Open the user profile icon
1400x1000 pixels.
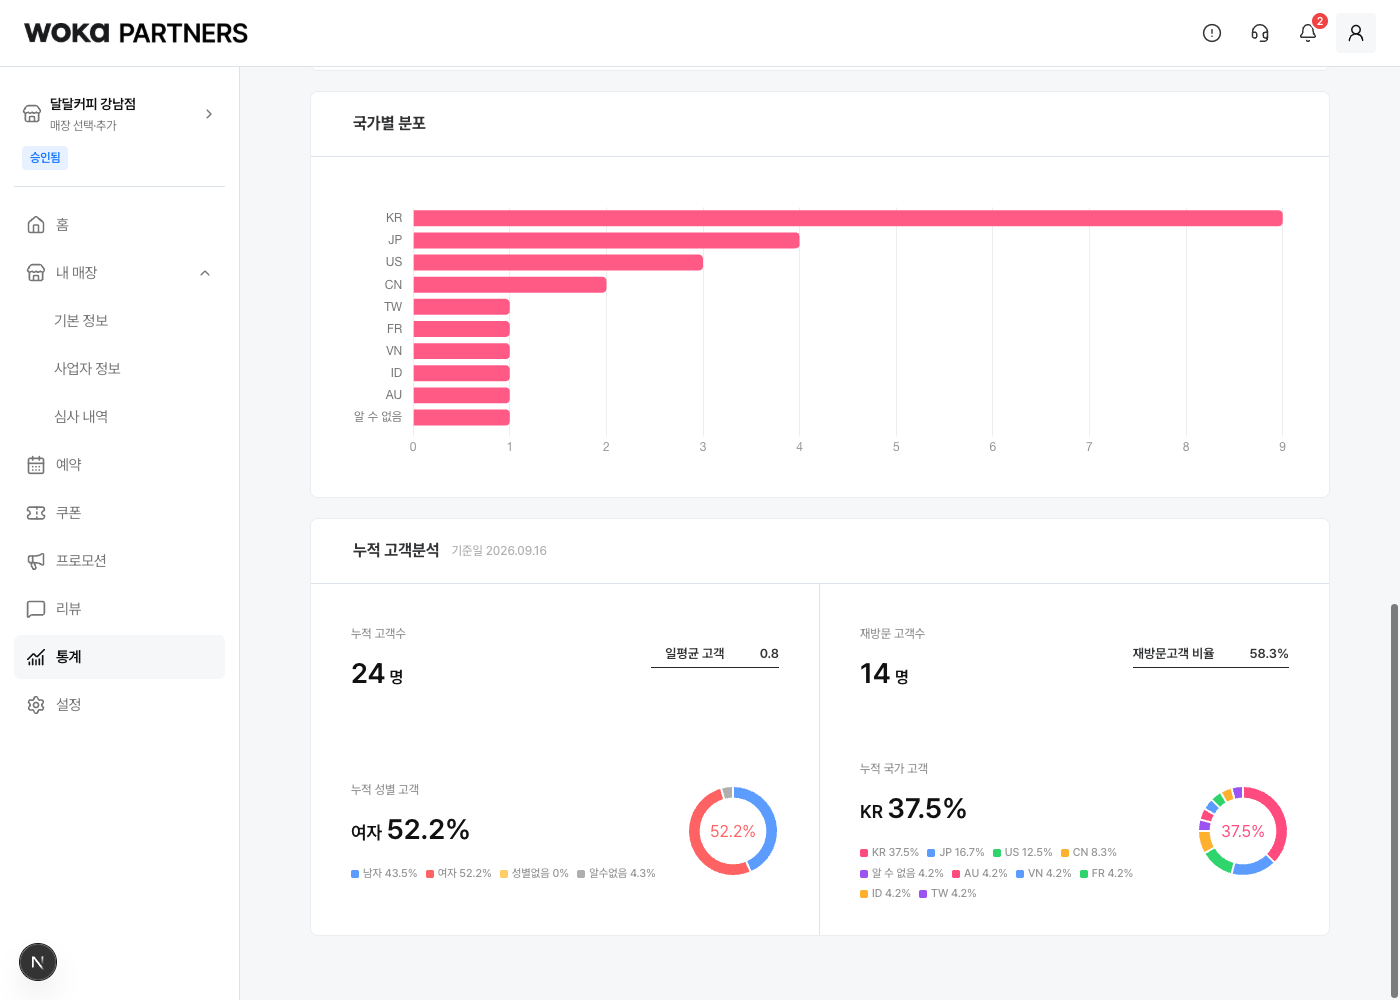[1356, 33]
